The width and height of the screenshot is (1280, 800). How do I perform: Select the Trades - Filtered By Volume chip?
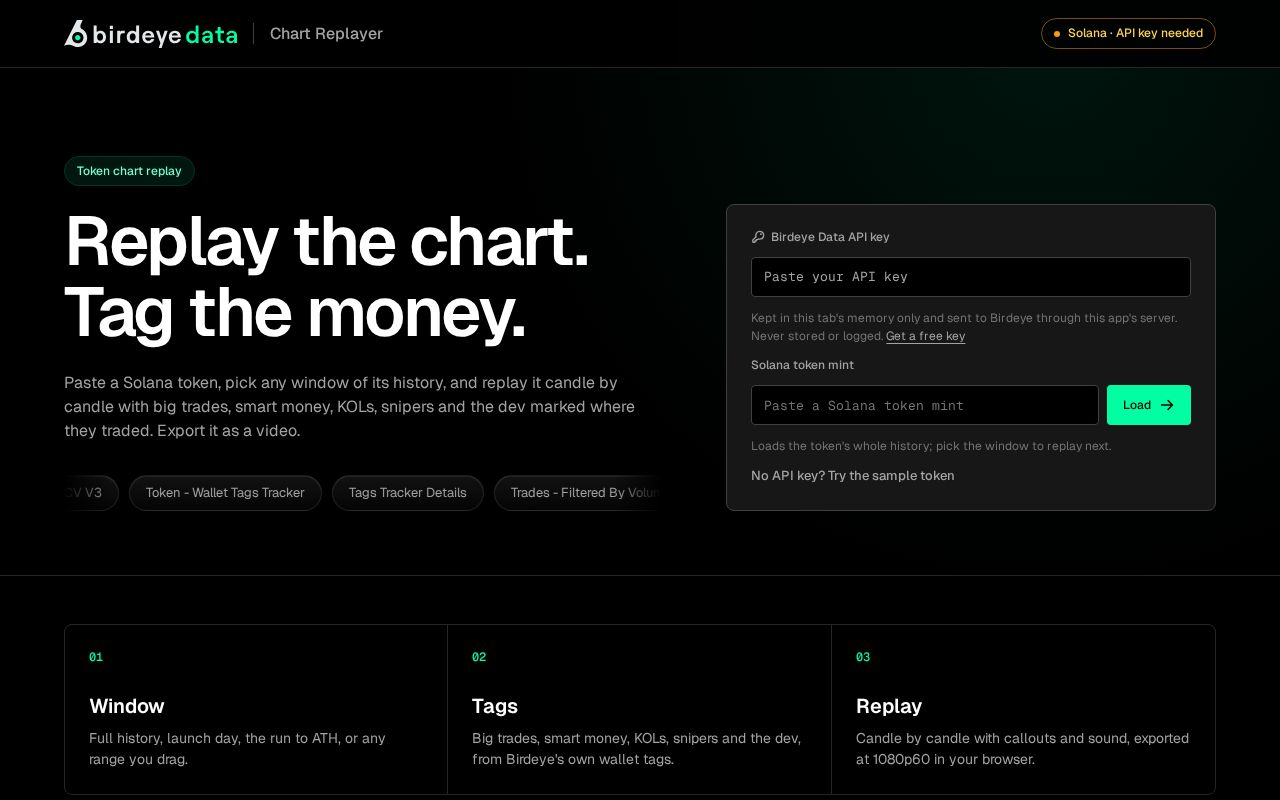pos(578,493)
